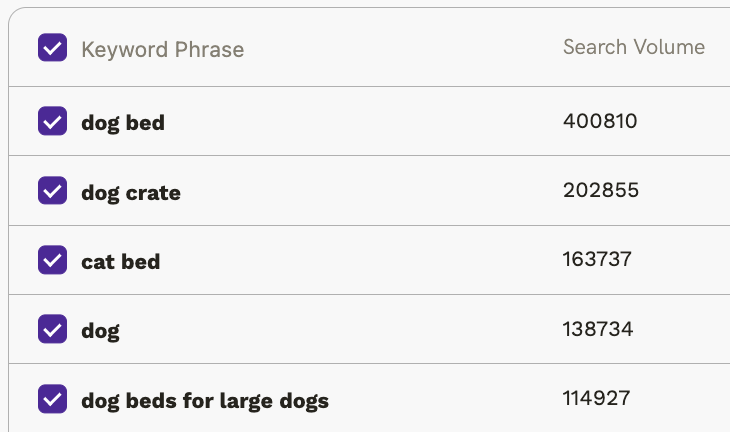The height and width of the screenshot is (432, 730).
Task: Sort by the Search Volume column header
Action: pyautogui.click(x=633, y=47)
